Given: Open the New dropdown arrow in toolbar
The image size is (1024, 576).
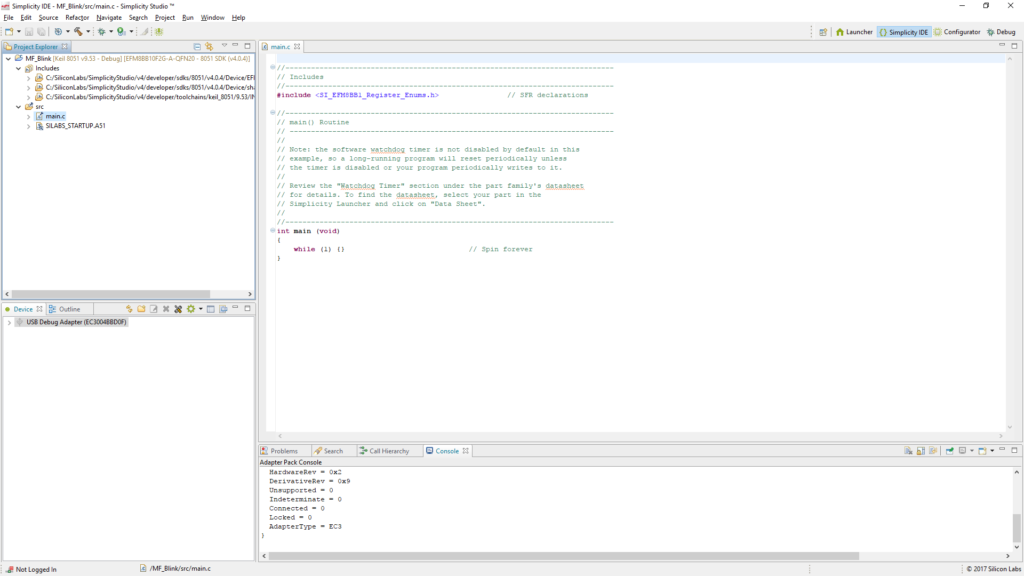Looking at the screenshot, I should coord(19,32).
